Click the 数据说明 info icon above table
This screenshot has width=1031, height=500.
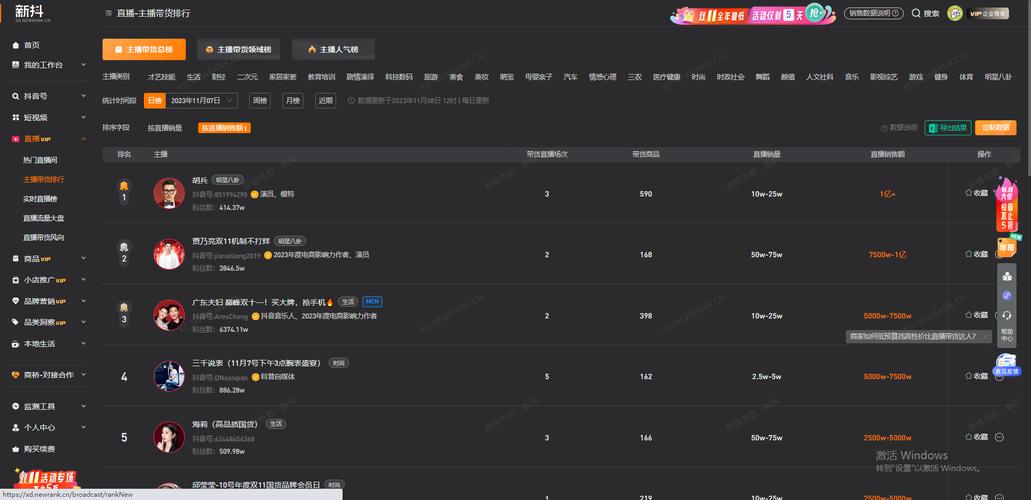pos(884,128)
